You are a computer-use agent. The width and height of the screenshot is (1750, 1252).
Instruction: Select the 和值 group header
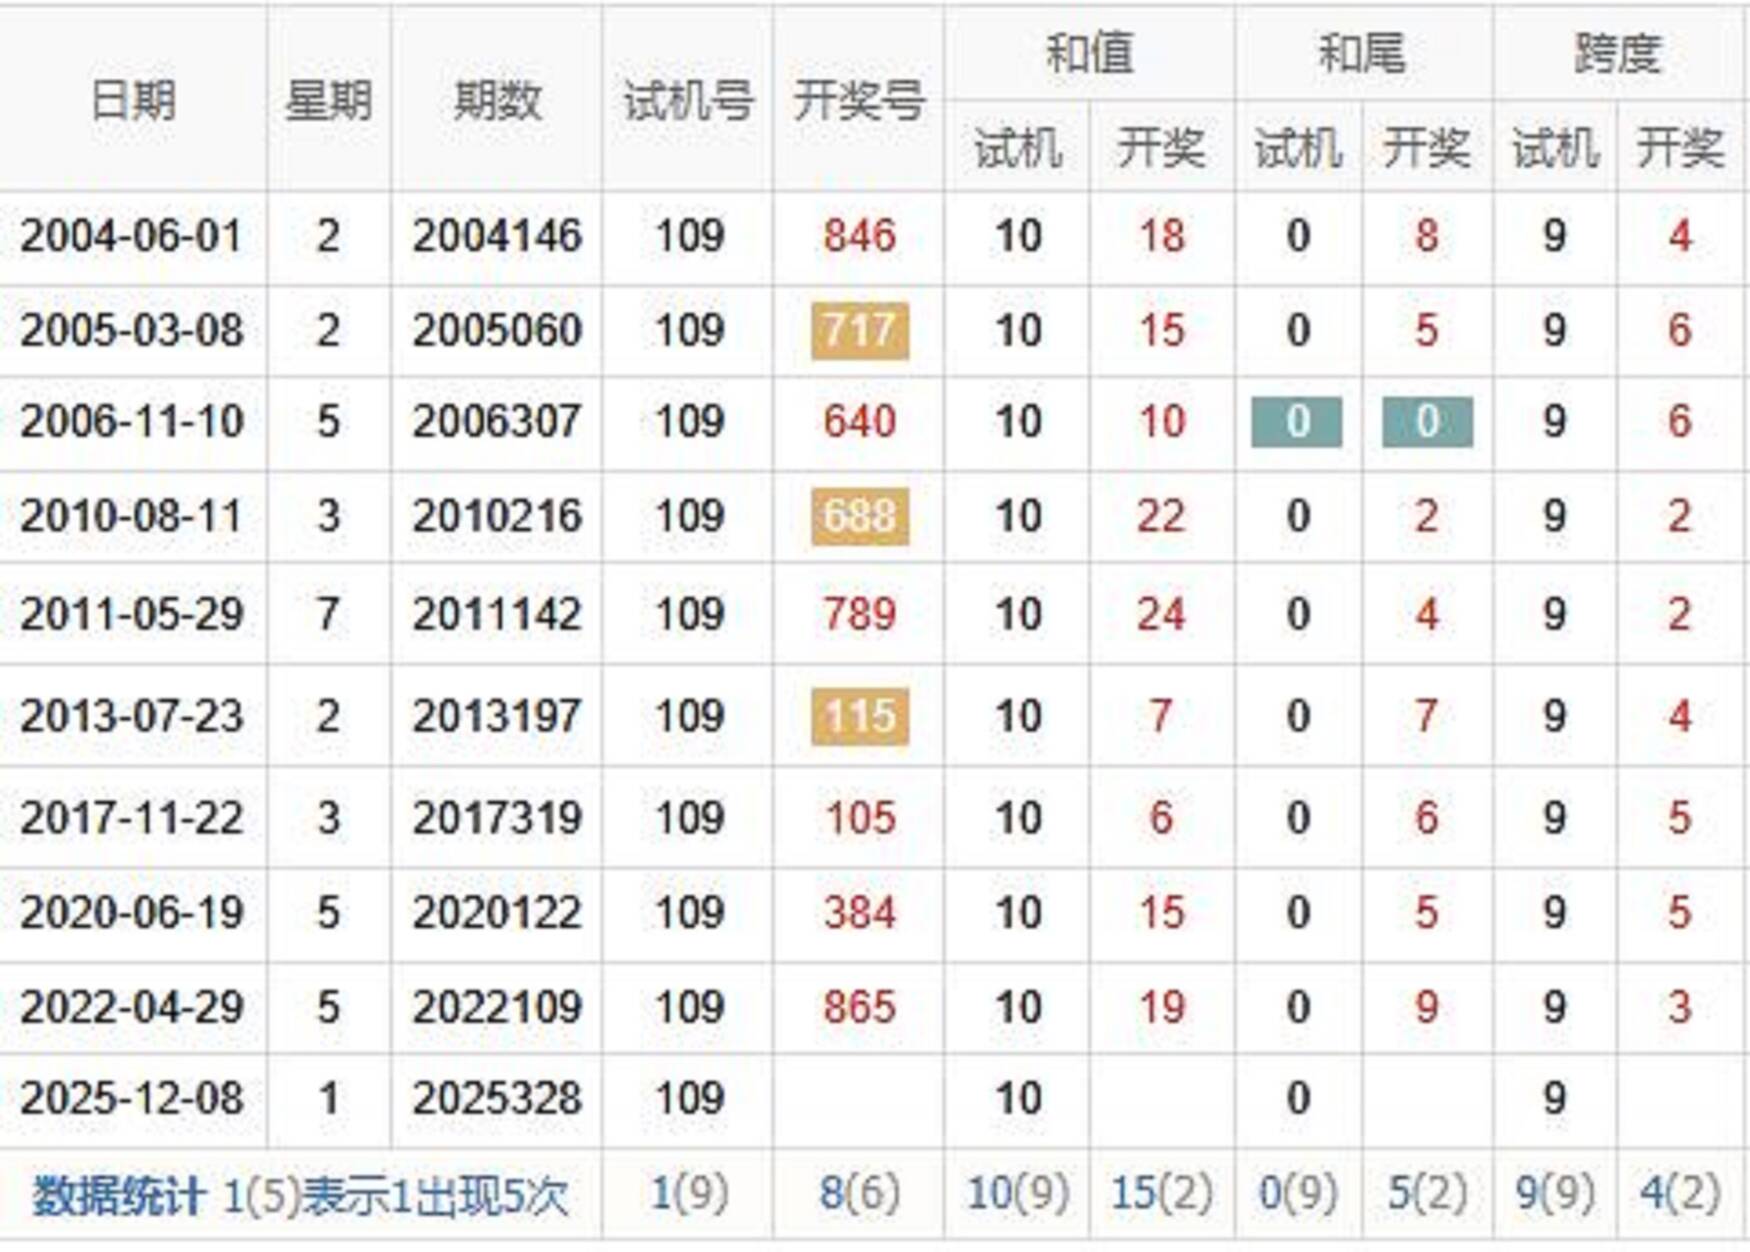tap(1089, 52)
